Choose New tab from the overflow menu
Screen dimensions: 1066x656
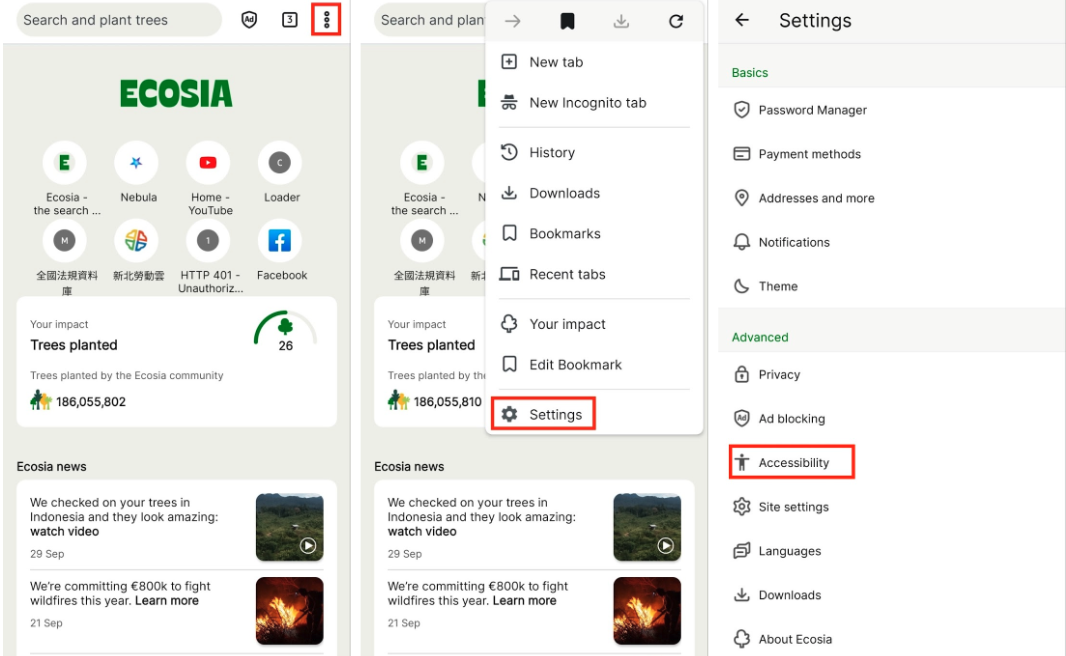click(594, 62)
